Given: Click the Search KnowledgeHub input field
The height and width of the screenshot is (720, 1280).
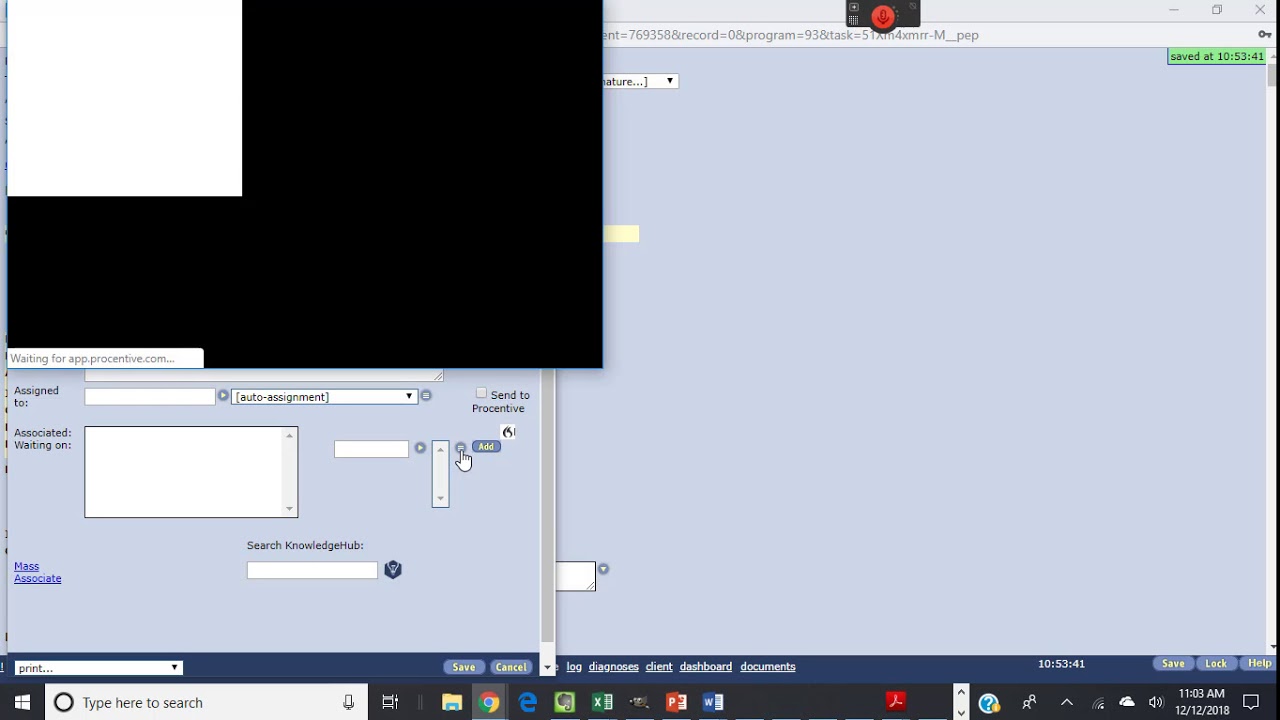Looking at the screenshot, I should click(312, 570).
